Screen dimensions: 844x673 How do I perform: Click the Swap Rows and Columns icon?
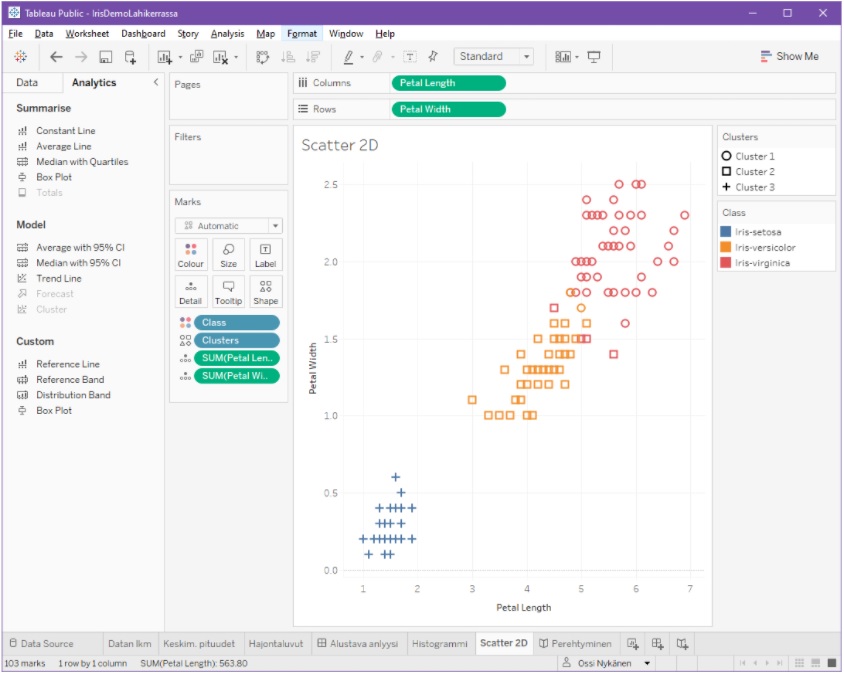click(x=263, y=57)
